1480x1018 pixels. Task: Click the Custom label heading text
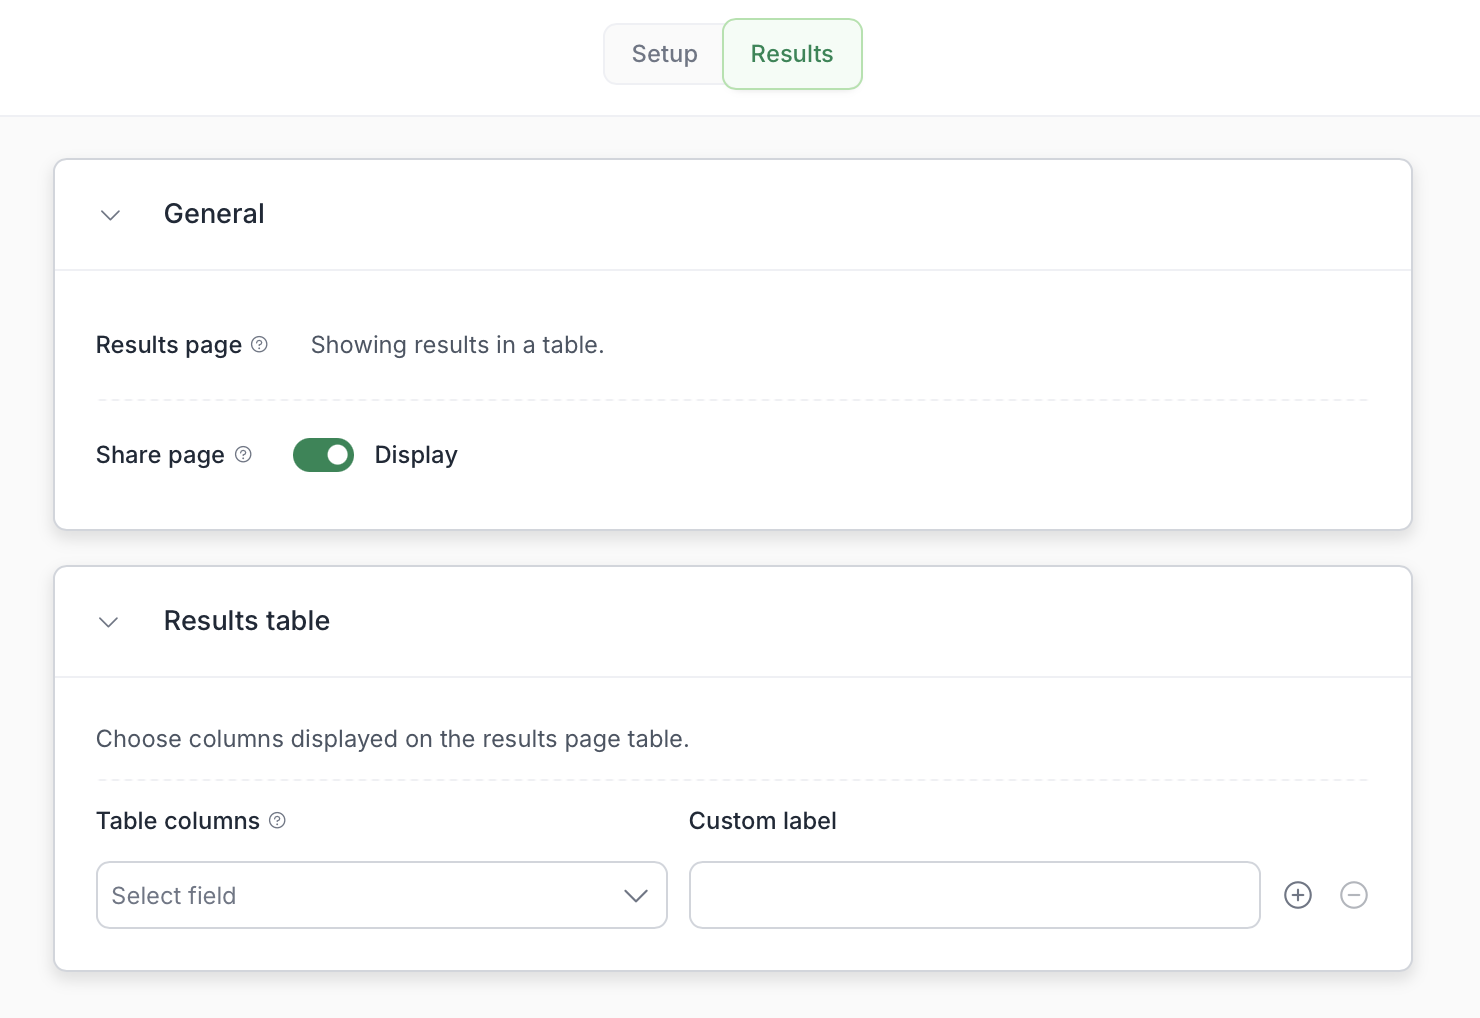(762, 821)
